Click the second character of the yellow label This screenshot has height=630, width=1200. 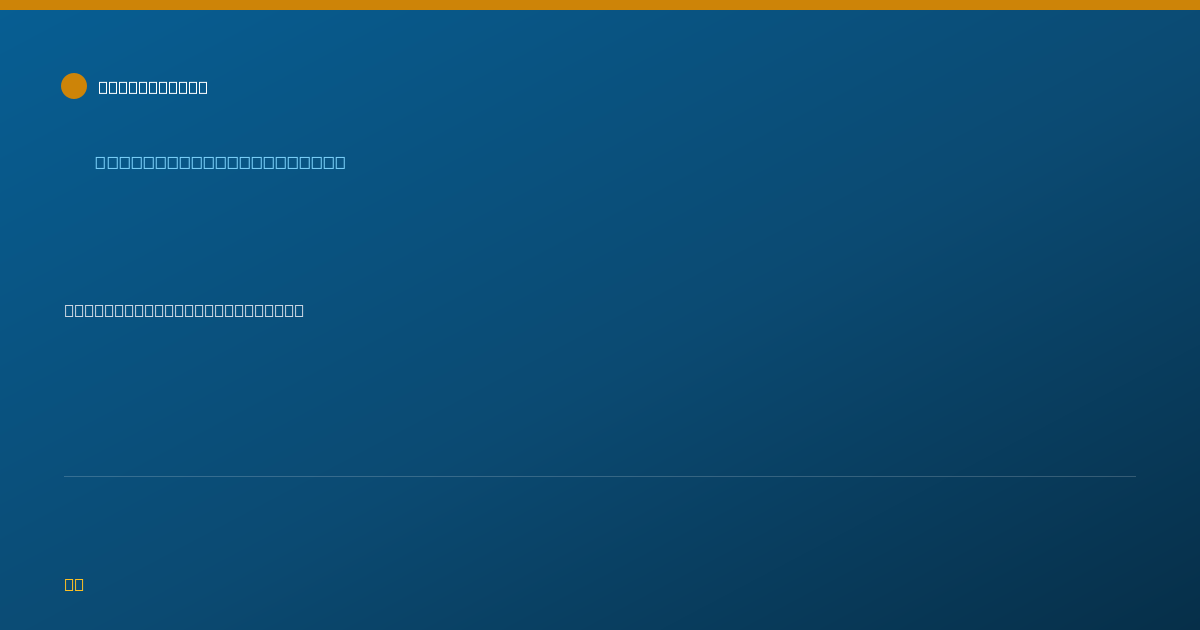coord(79,584)
